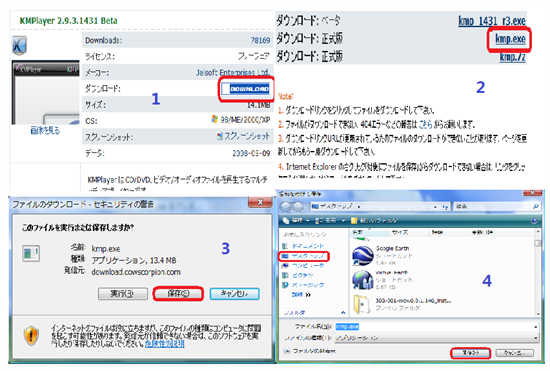Select the Virtual Earth shortcut icon
Screen dimensions: 550x371
[x=363, y=280]
